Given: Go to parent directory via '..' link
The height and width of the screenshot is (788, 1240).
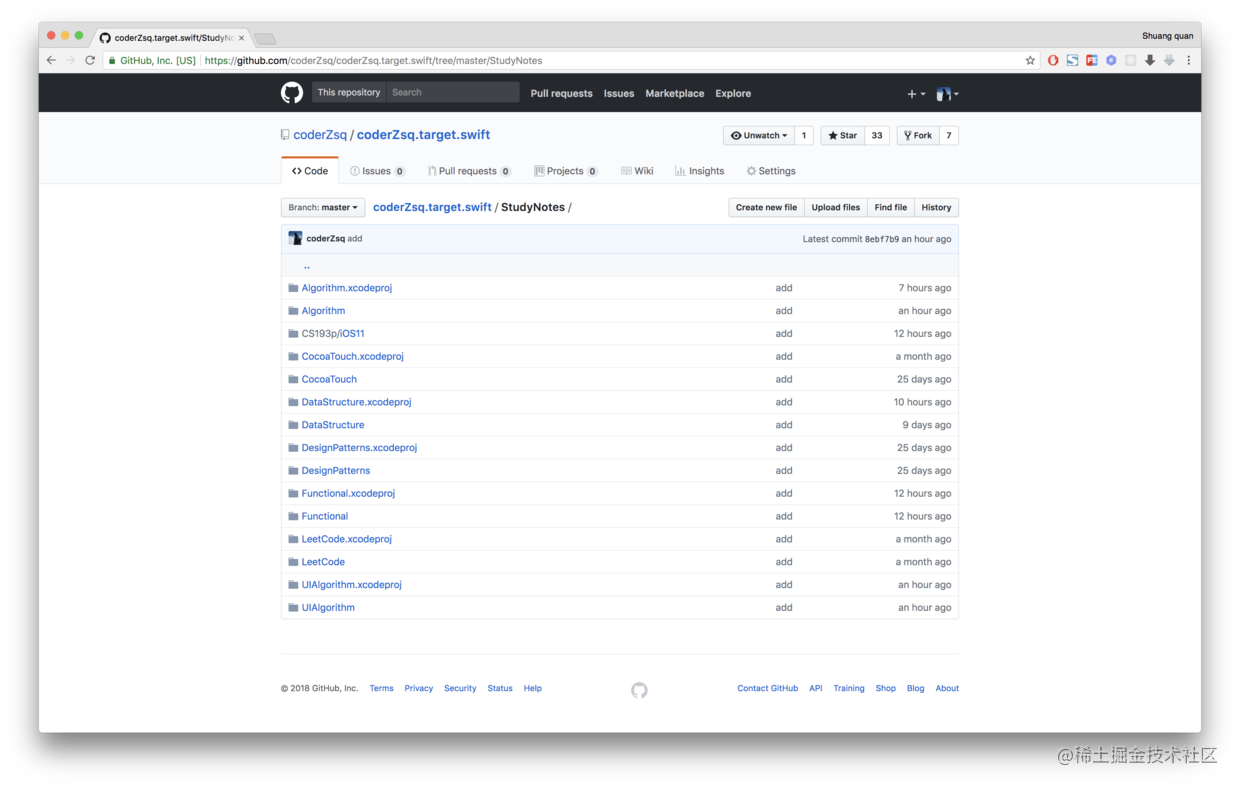Looking at the screenshot, I should coord(307,266).
